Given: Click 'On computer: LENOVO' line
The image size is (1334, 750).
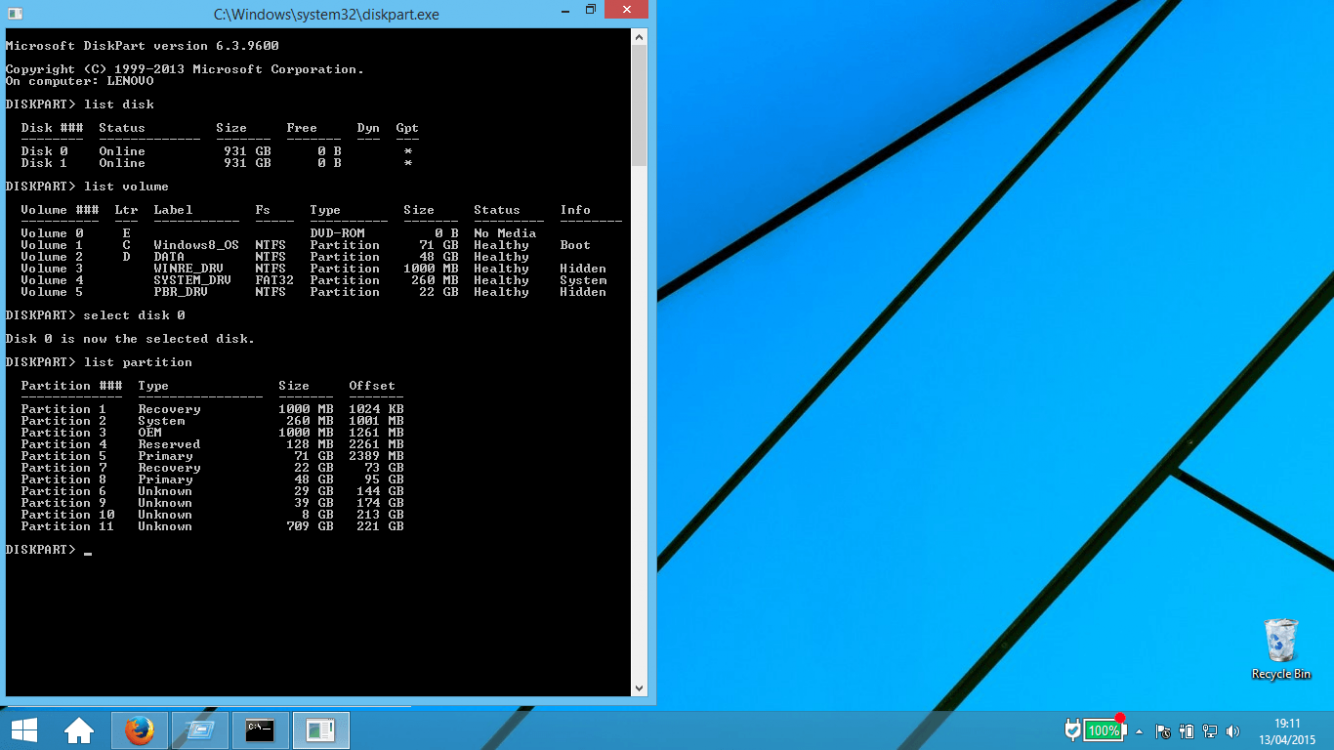Looking at the screenshot, I should [80, 81].
